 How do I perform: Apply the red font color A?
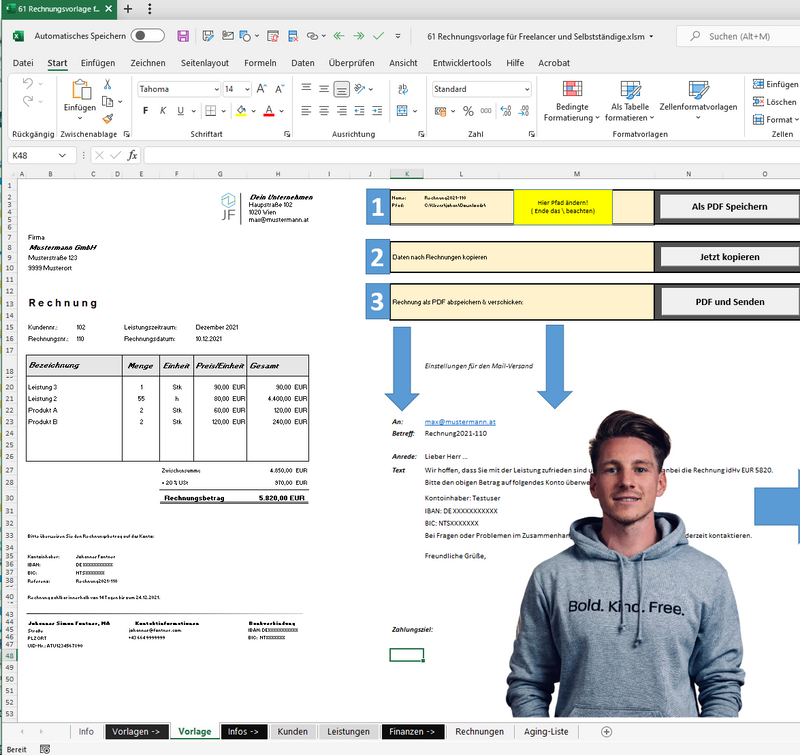pyautogui.click(x=269, y=111)
